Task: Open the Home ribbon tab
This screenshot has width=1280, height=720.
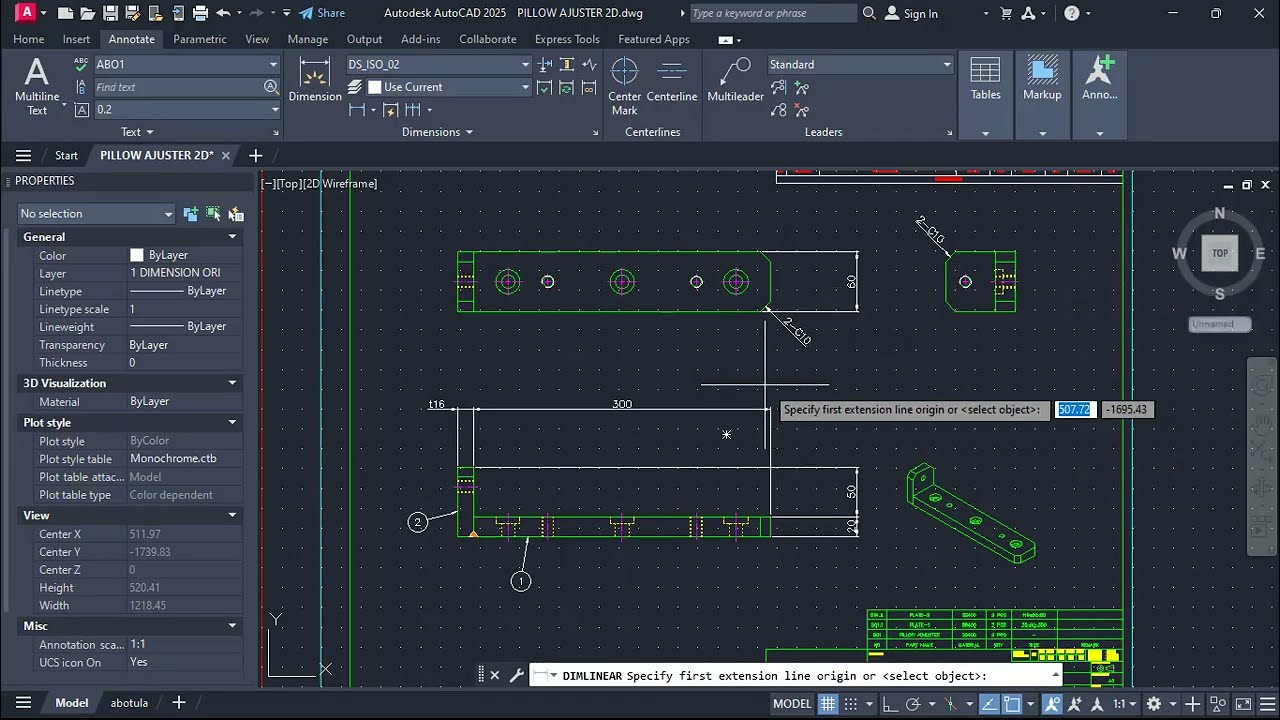Action: tap(28, 39)
